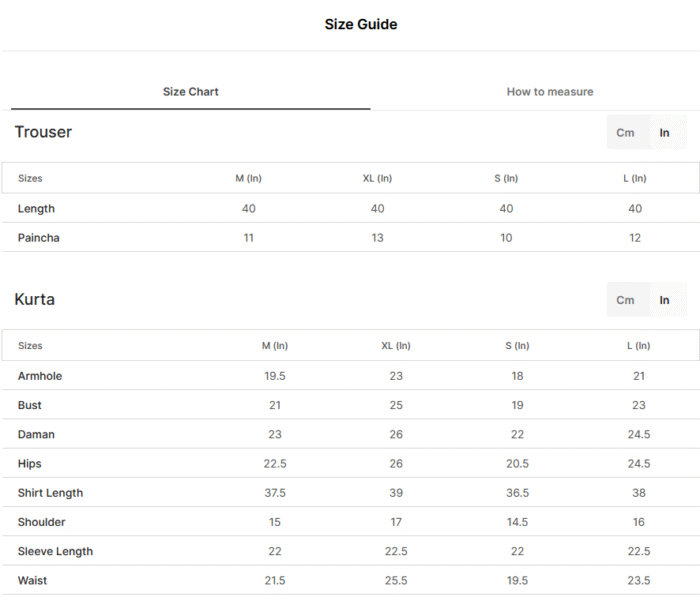Select the Kurta S (In) column header

pyautogui.click(x=517, y=346)
